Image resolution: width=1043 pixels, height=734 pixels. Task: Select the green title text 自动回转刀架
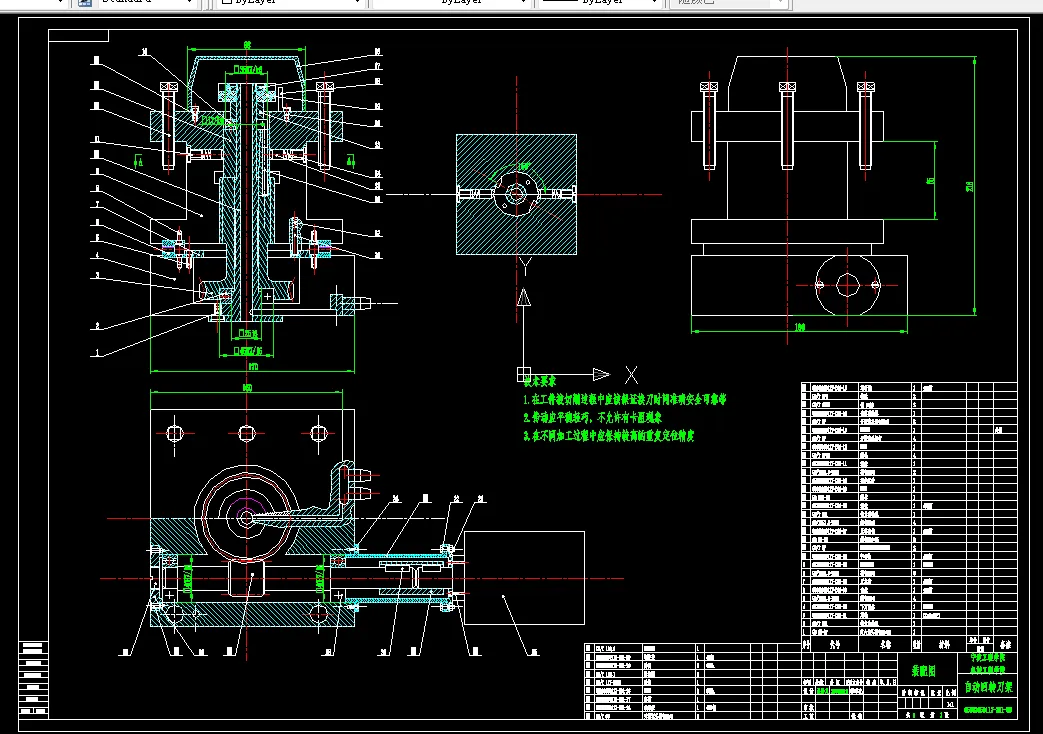(x=988, y=687)
